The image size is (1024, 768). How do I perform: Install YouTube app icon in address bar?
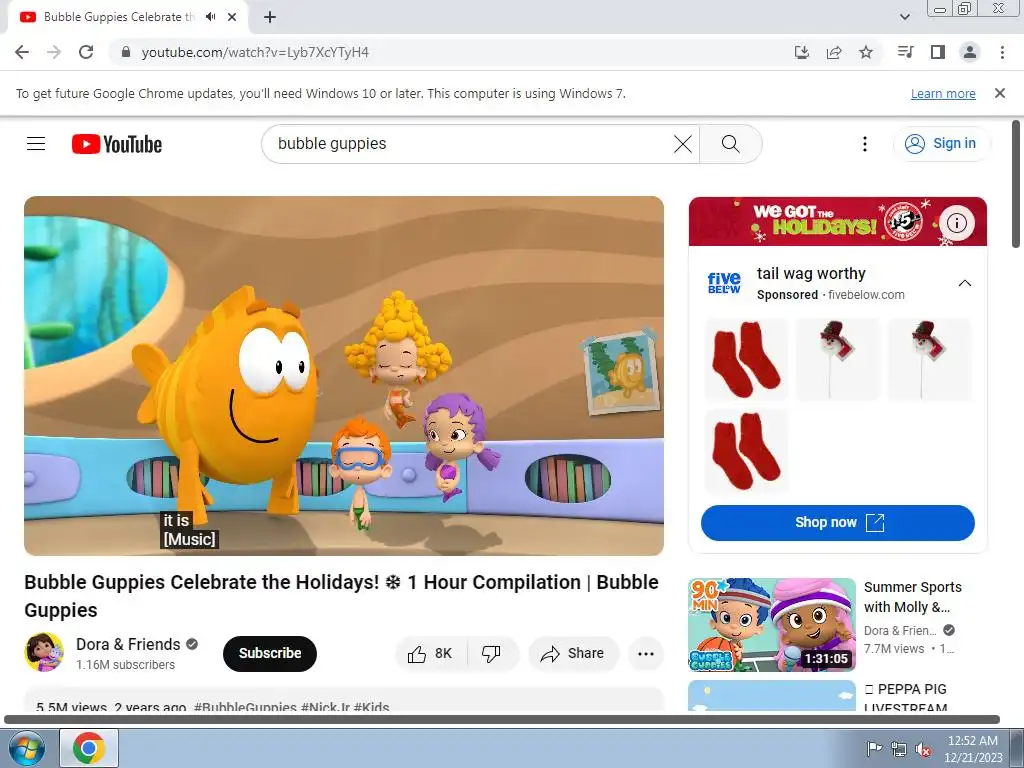[802, 52]
